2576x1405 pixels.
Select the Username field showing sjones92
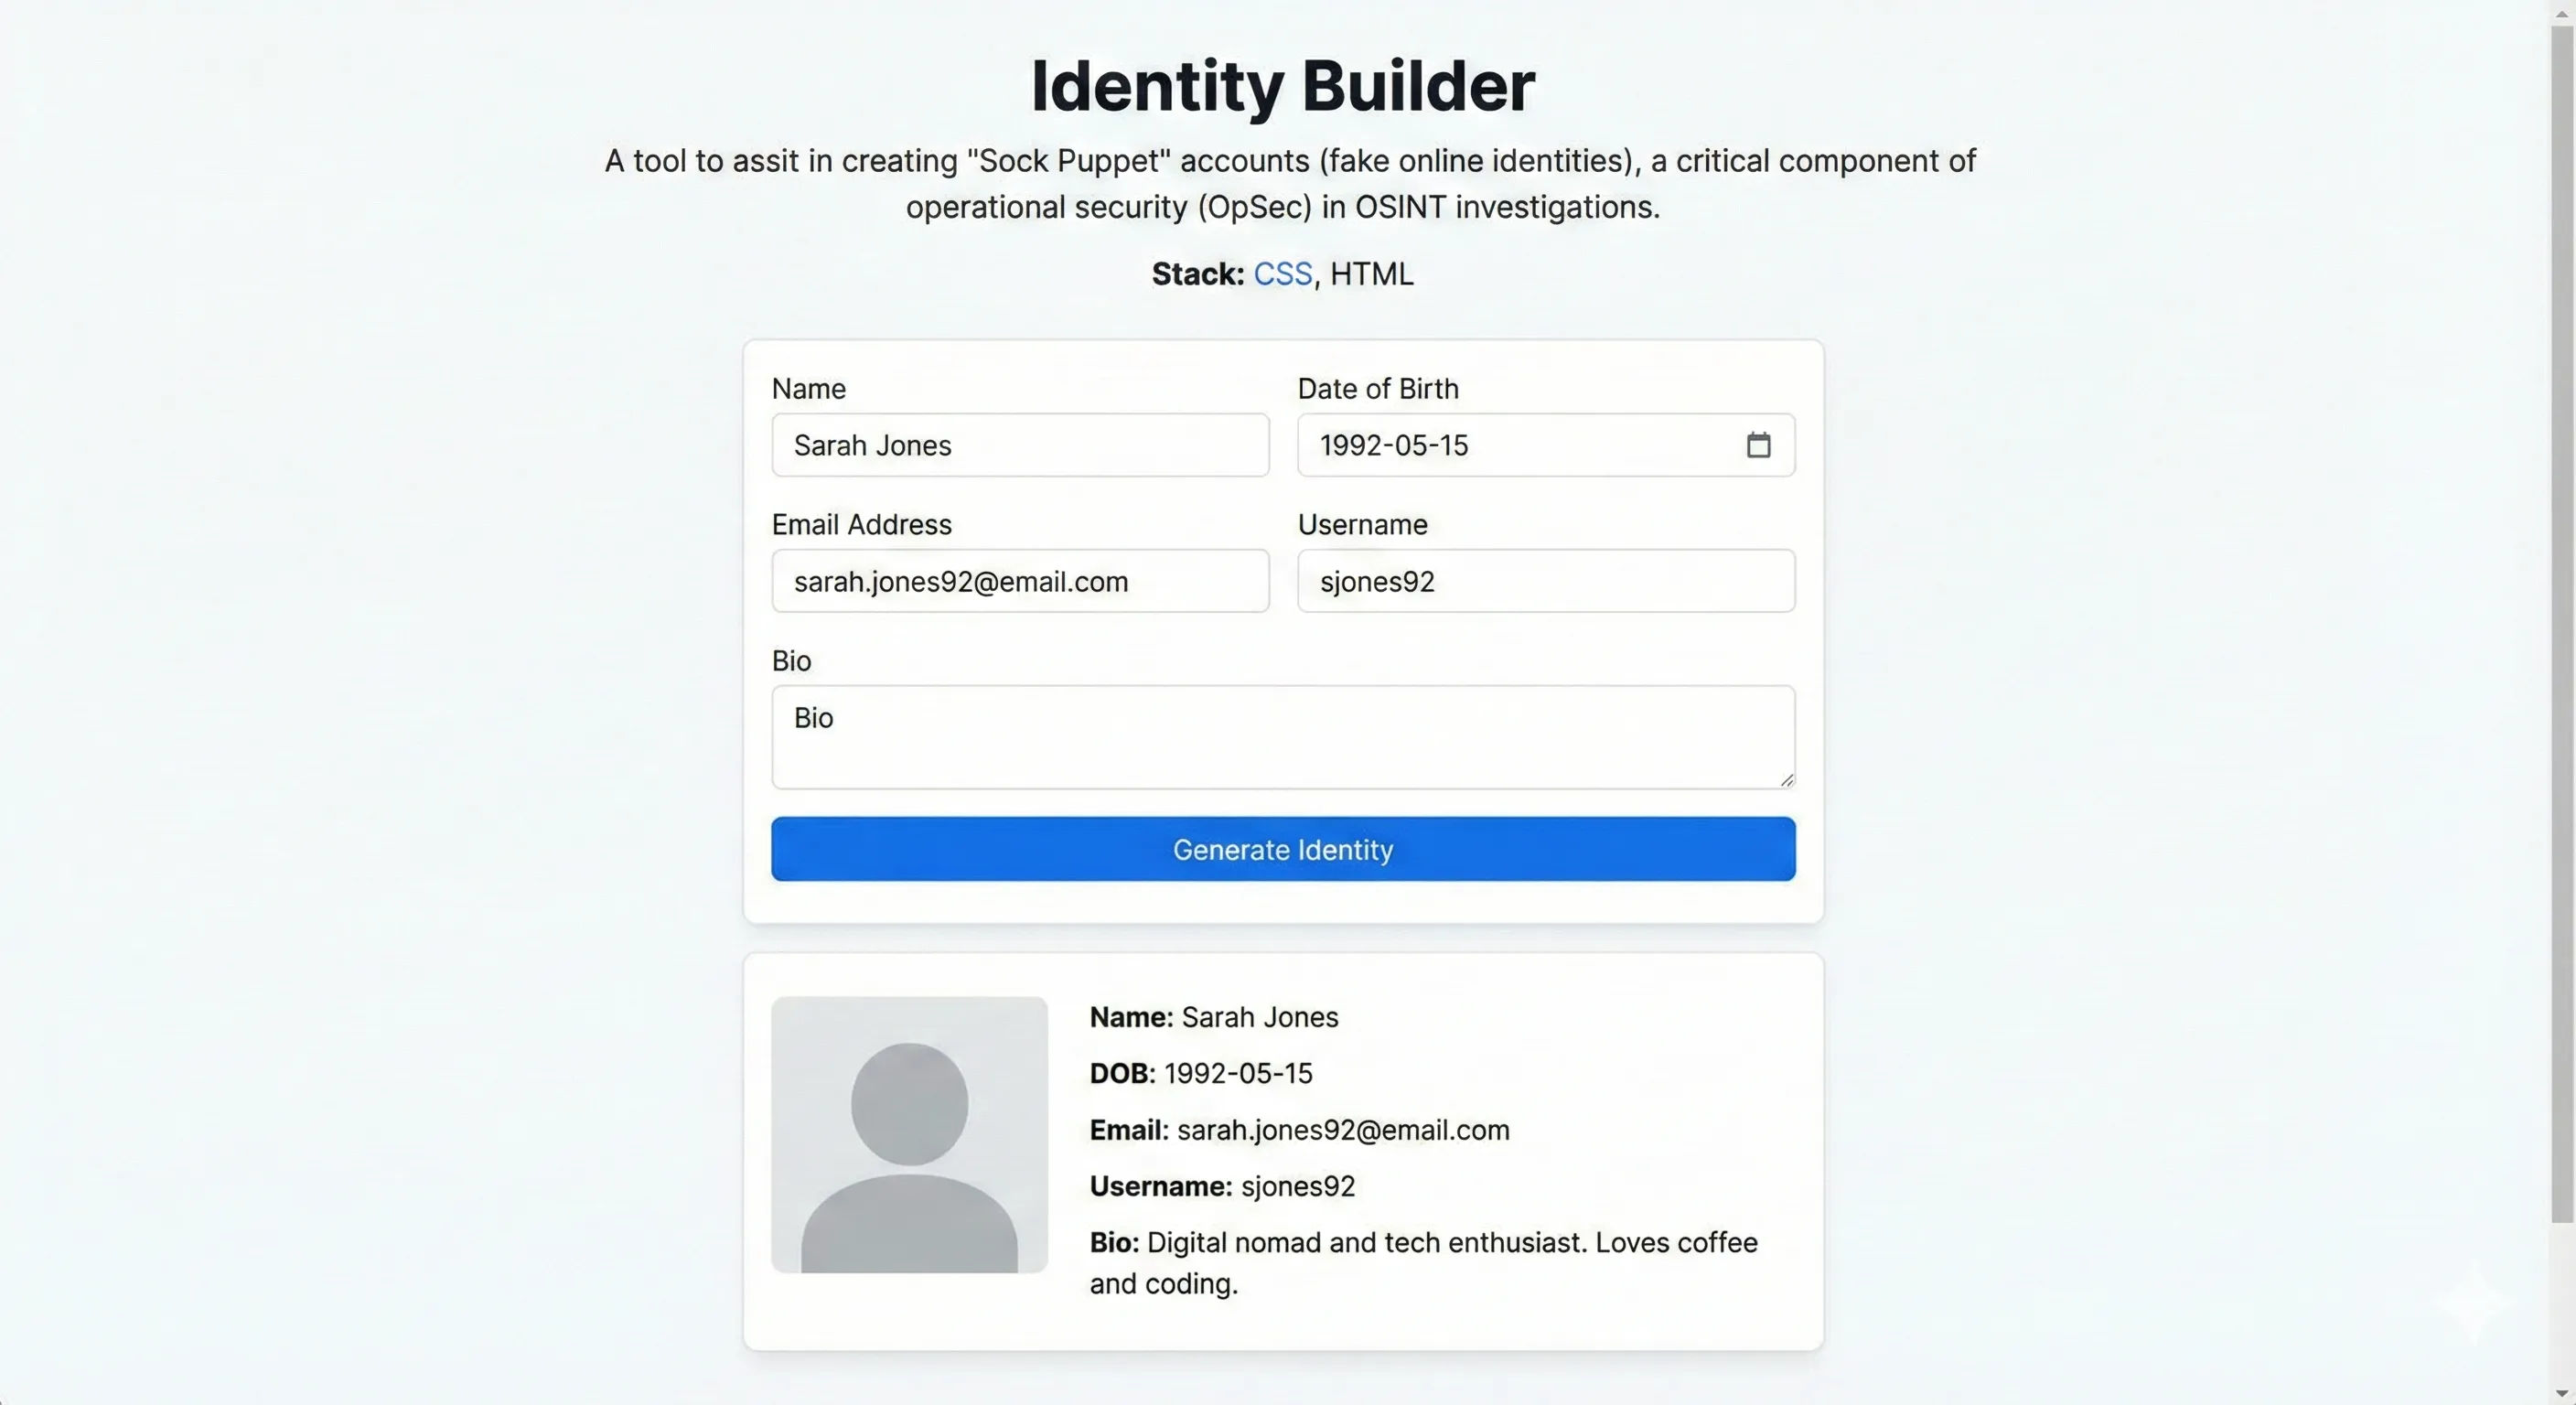(x=1544, y=581)
